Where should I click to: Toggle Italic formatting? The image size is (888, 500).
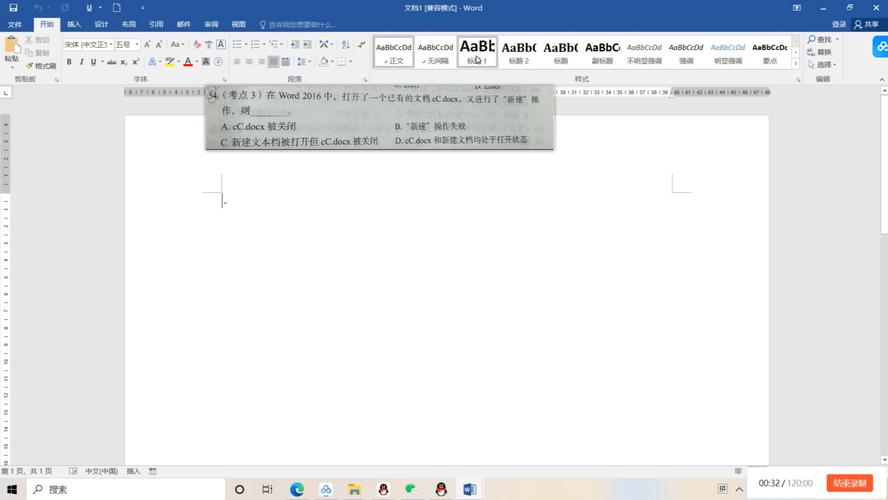point(81,62)
